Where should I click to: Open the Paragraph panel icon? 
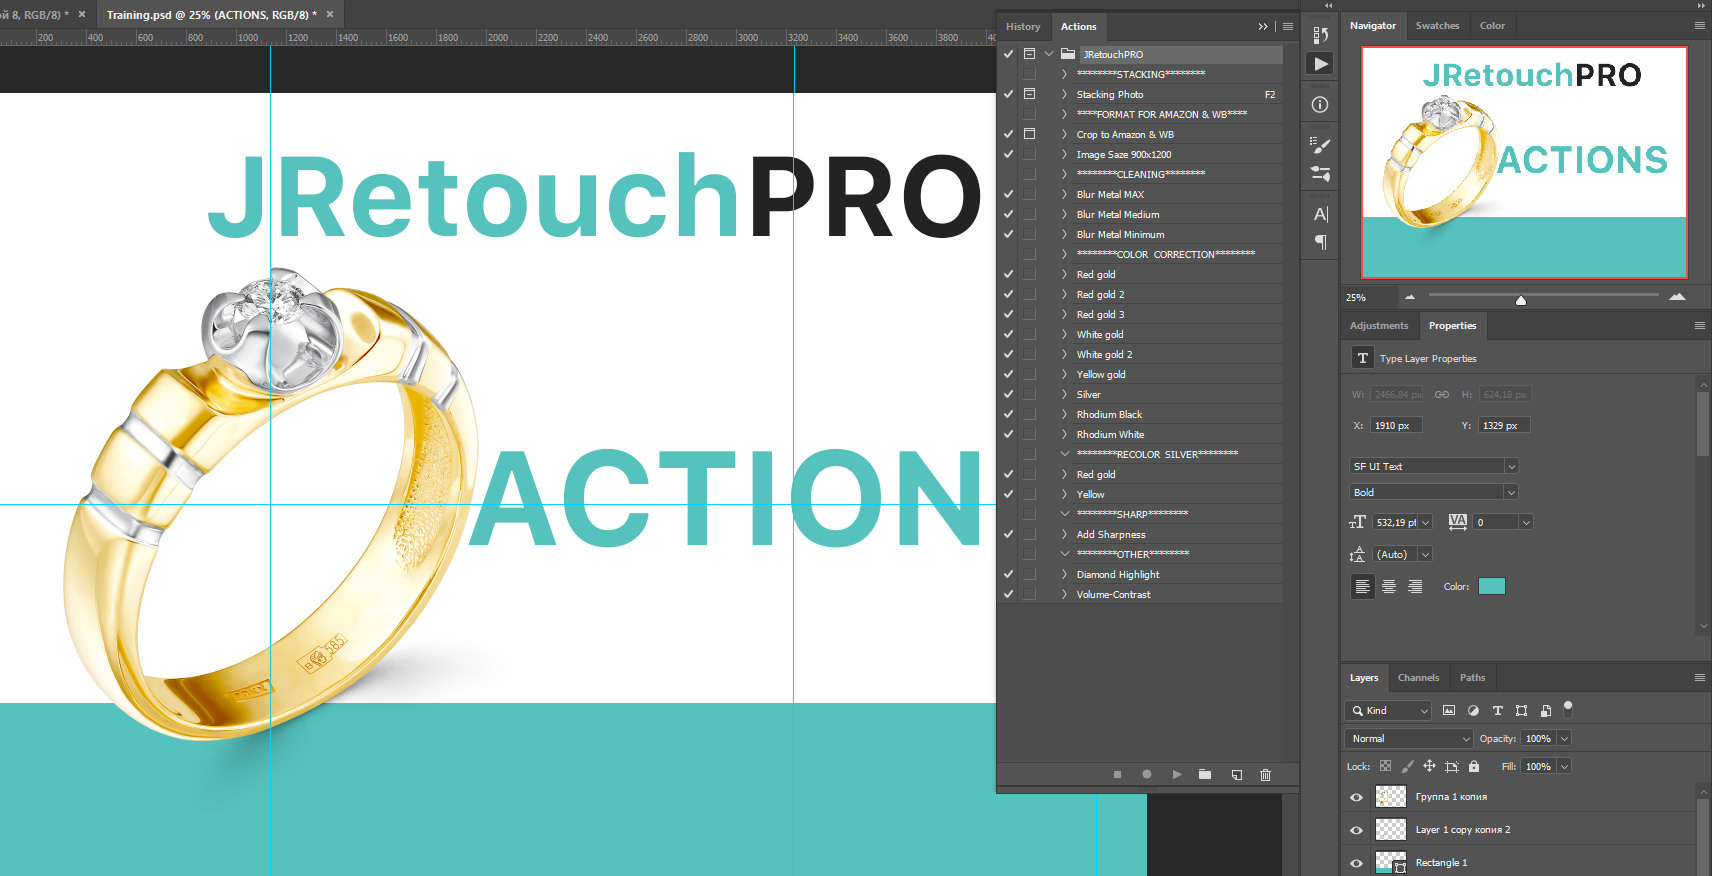1320,242
